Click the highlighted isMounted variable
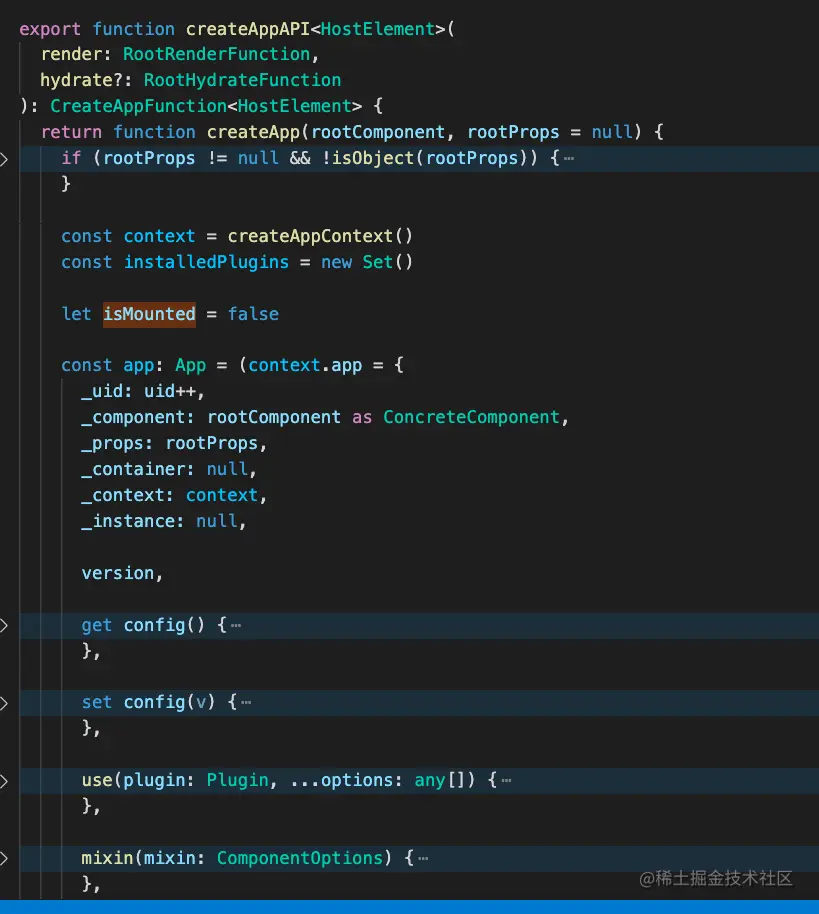819x914 pixels. pyautogui.click(x=149, y=314)
